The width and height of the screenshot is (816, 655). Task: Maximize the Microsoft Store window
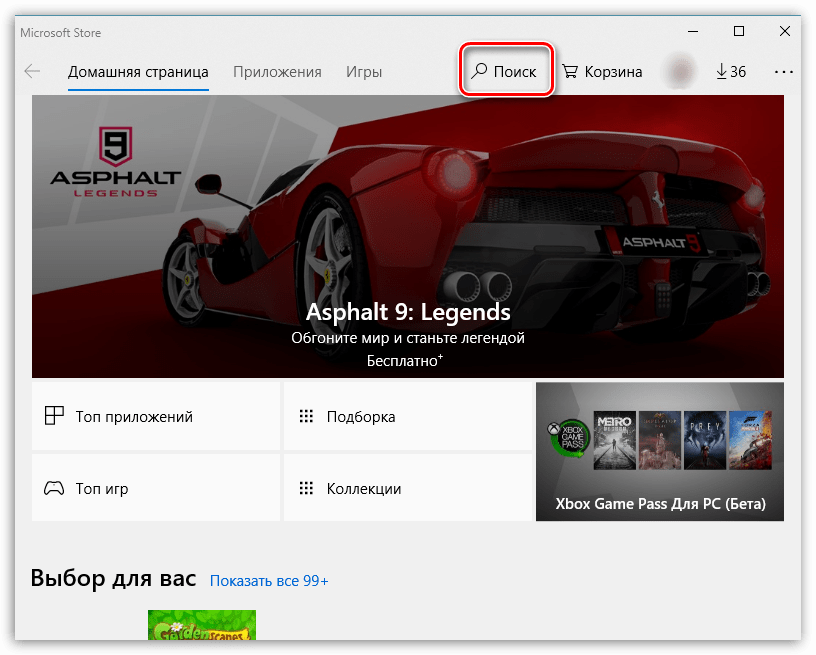coord(738,32)
